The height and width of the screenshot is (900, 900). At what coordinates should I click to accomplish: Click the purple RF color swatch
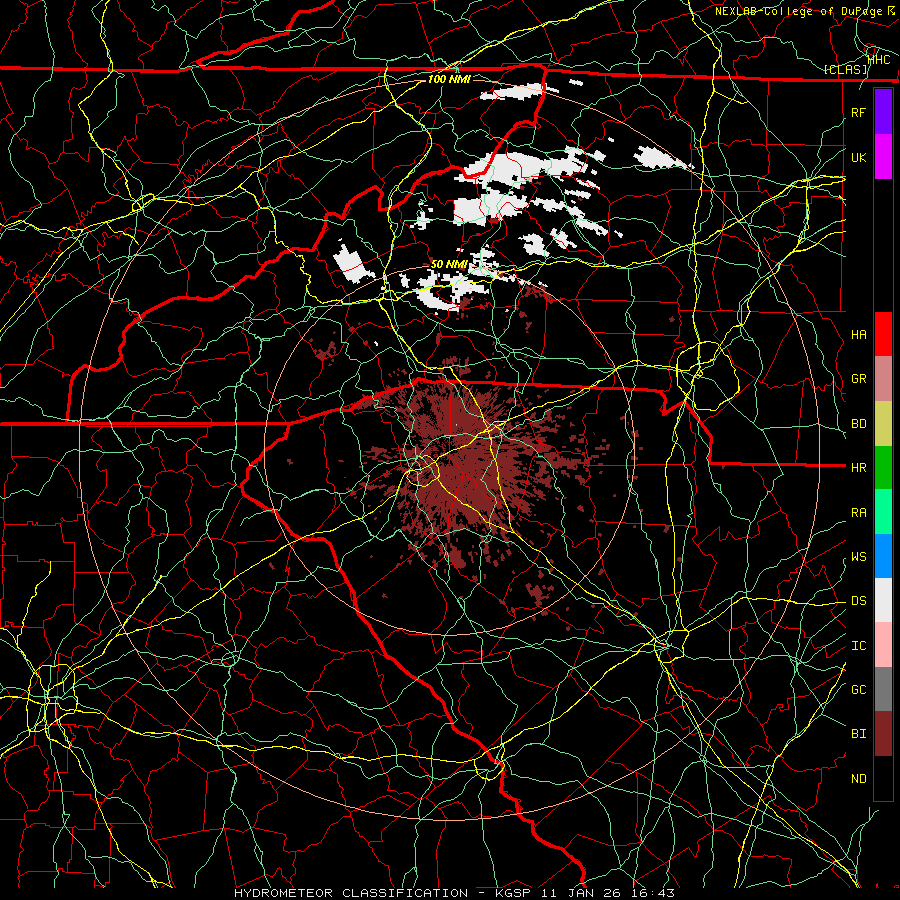(883, 112)
